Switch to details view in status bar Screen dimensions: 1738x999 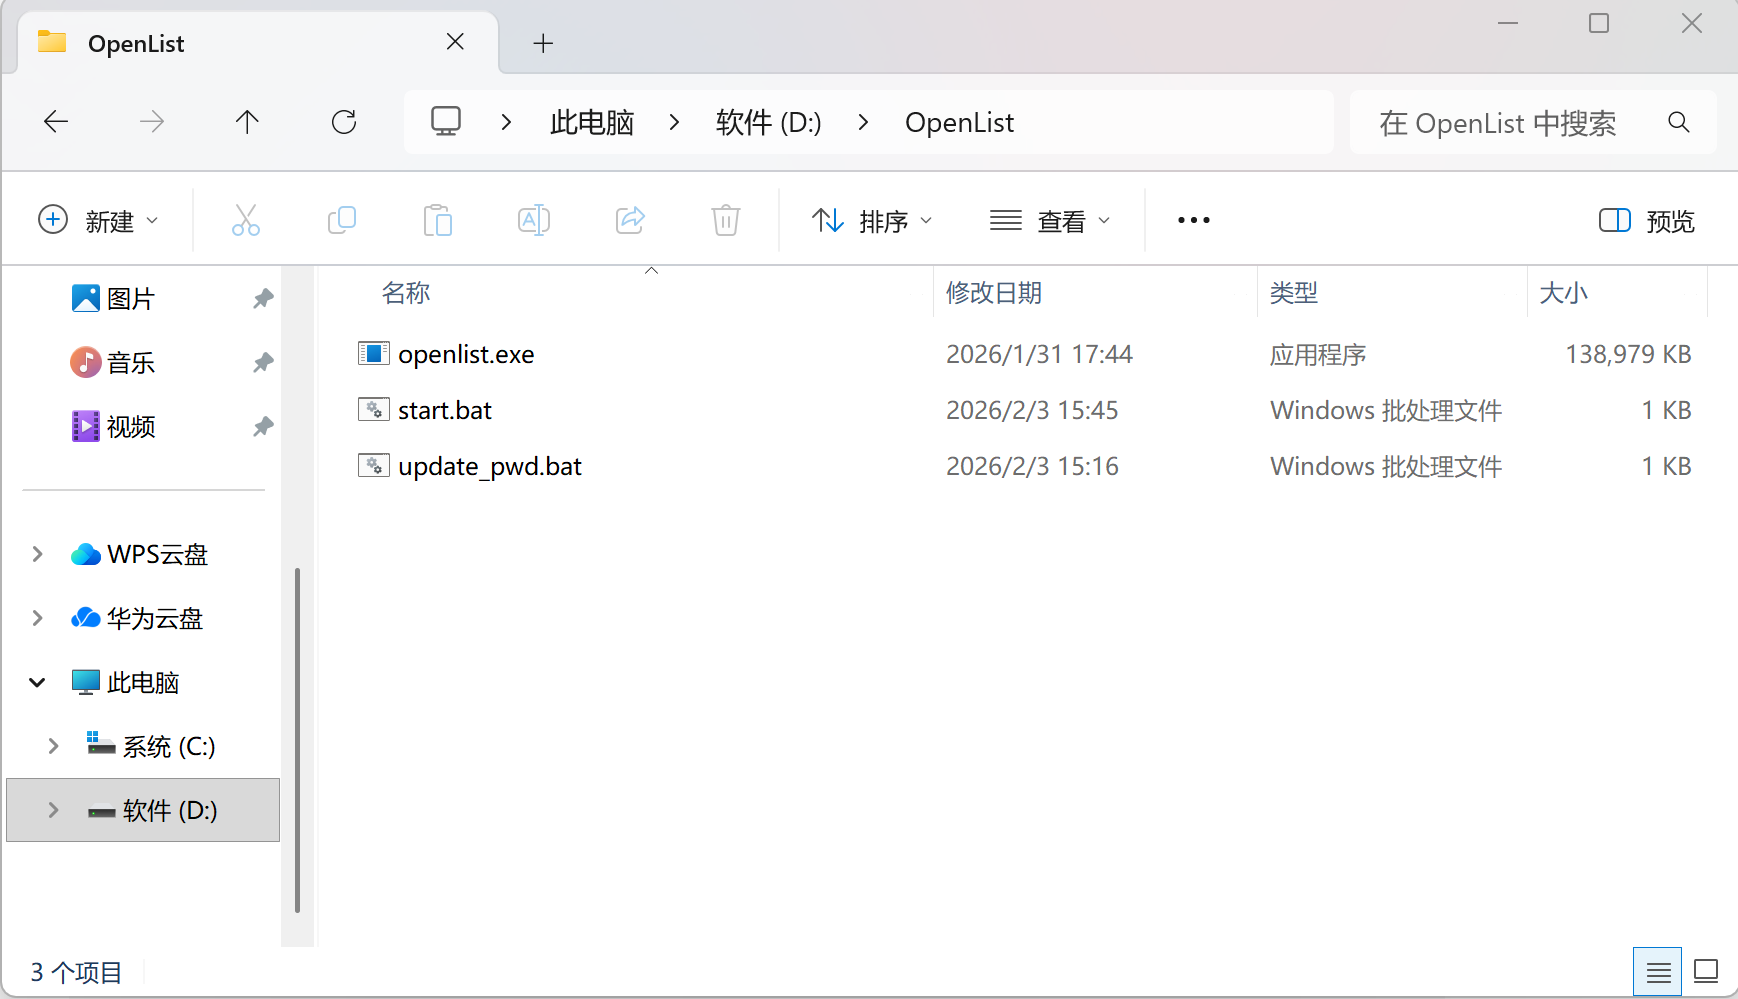(1657, 970)
